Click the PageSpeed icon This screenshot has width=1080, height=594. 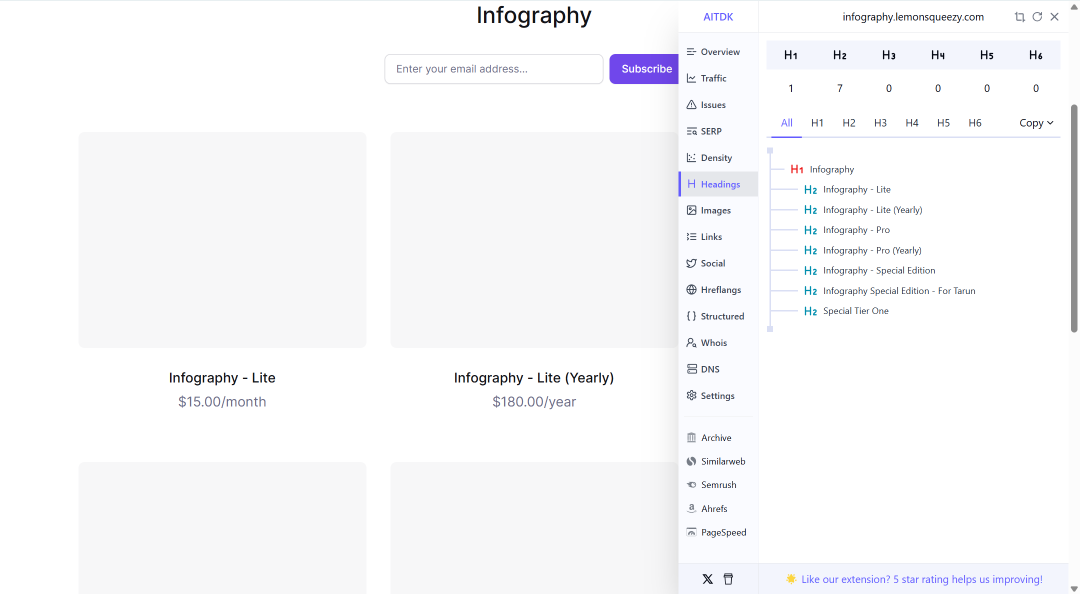pos(692,532)
